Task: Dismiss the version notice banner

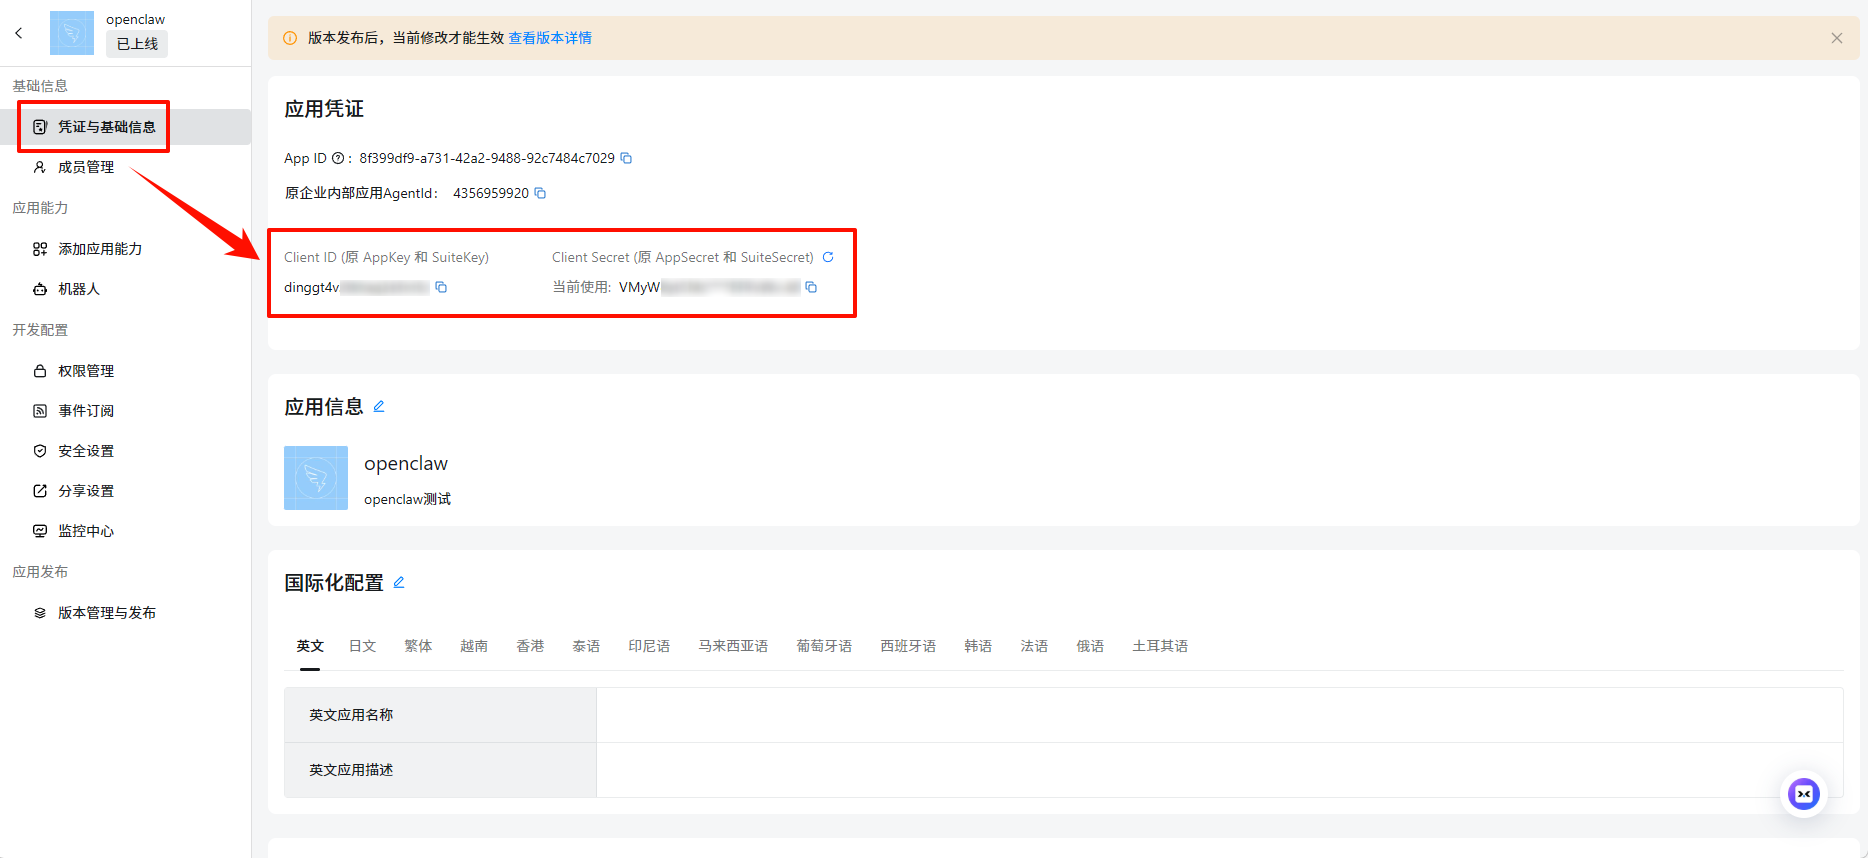Action: pyautogui.click(x=1836, y=38)
